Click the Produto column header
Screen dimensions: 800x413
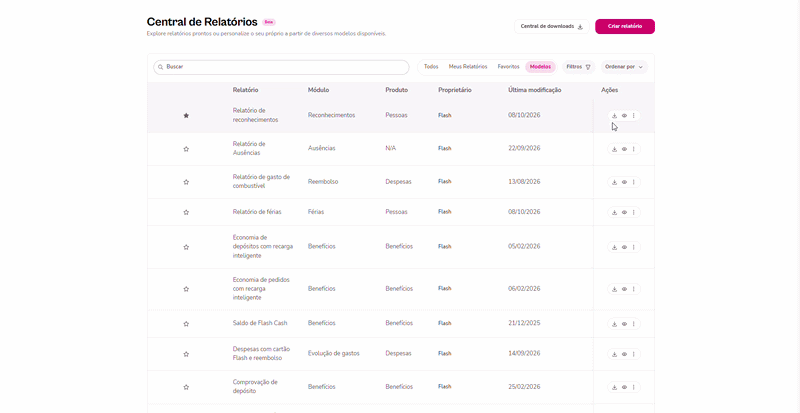[396, 90]
